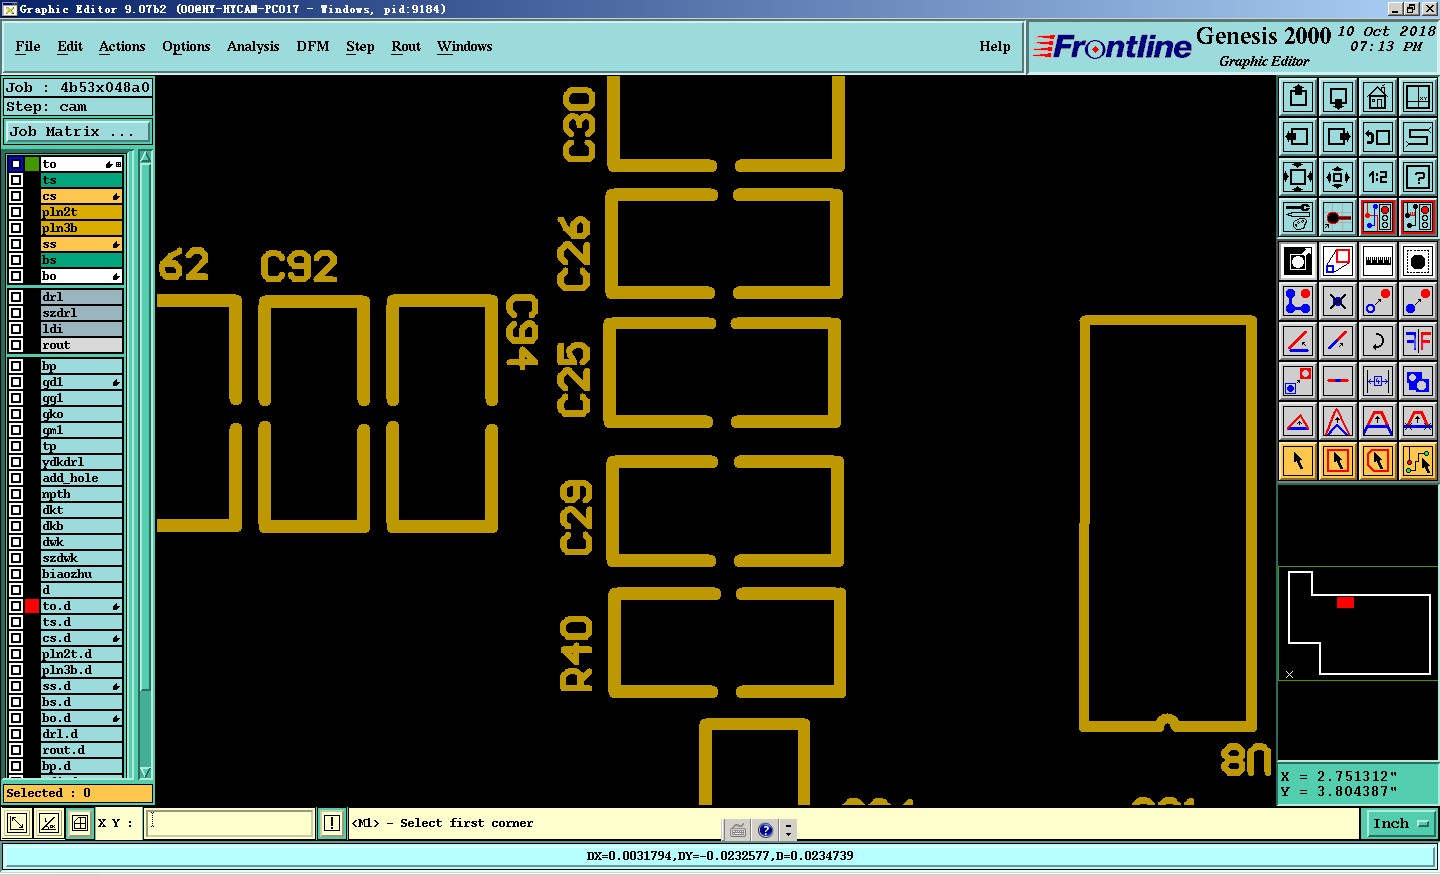Toggle visibility checkbox for layer to.d
The width and height of the screenshot is (1440, 876).
coord(16,606)
